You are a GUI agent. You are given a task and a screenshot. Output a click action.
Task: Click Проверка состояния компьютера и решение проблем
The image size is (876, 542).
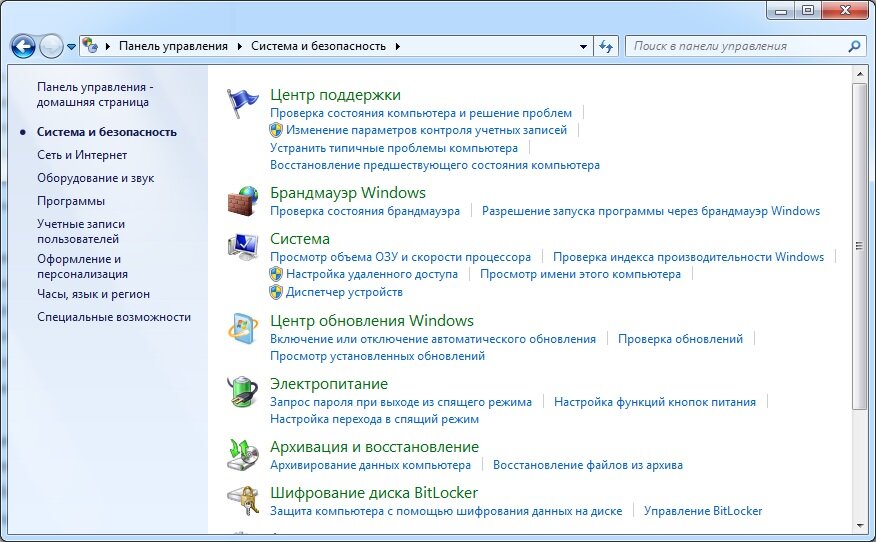pos(421,113)
